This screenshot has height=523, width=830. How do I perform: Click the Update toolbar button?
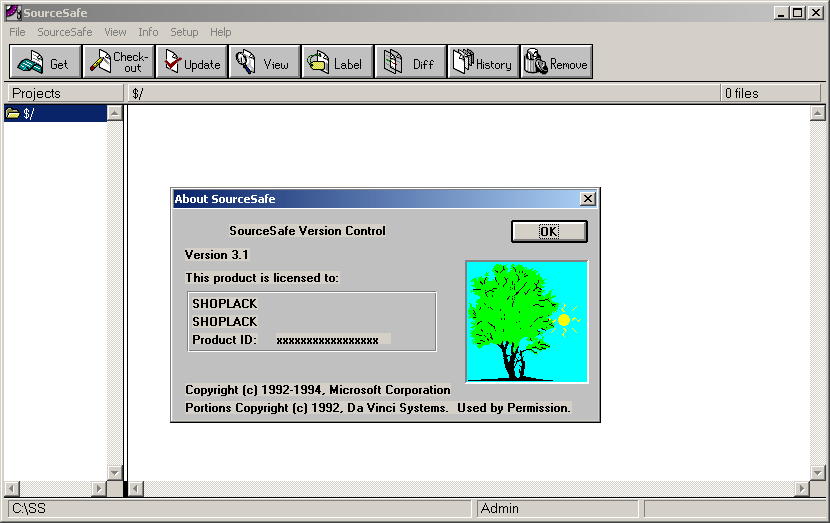click(x=192, y=62)
